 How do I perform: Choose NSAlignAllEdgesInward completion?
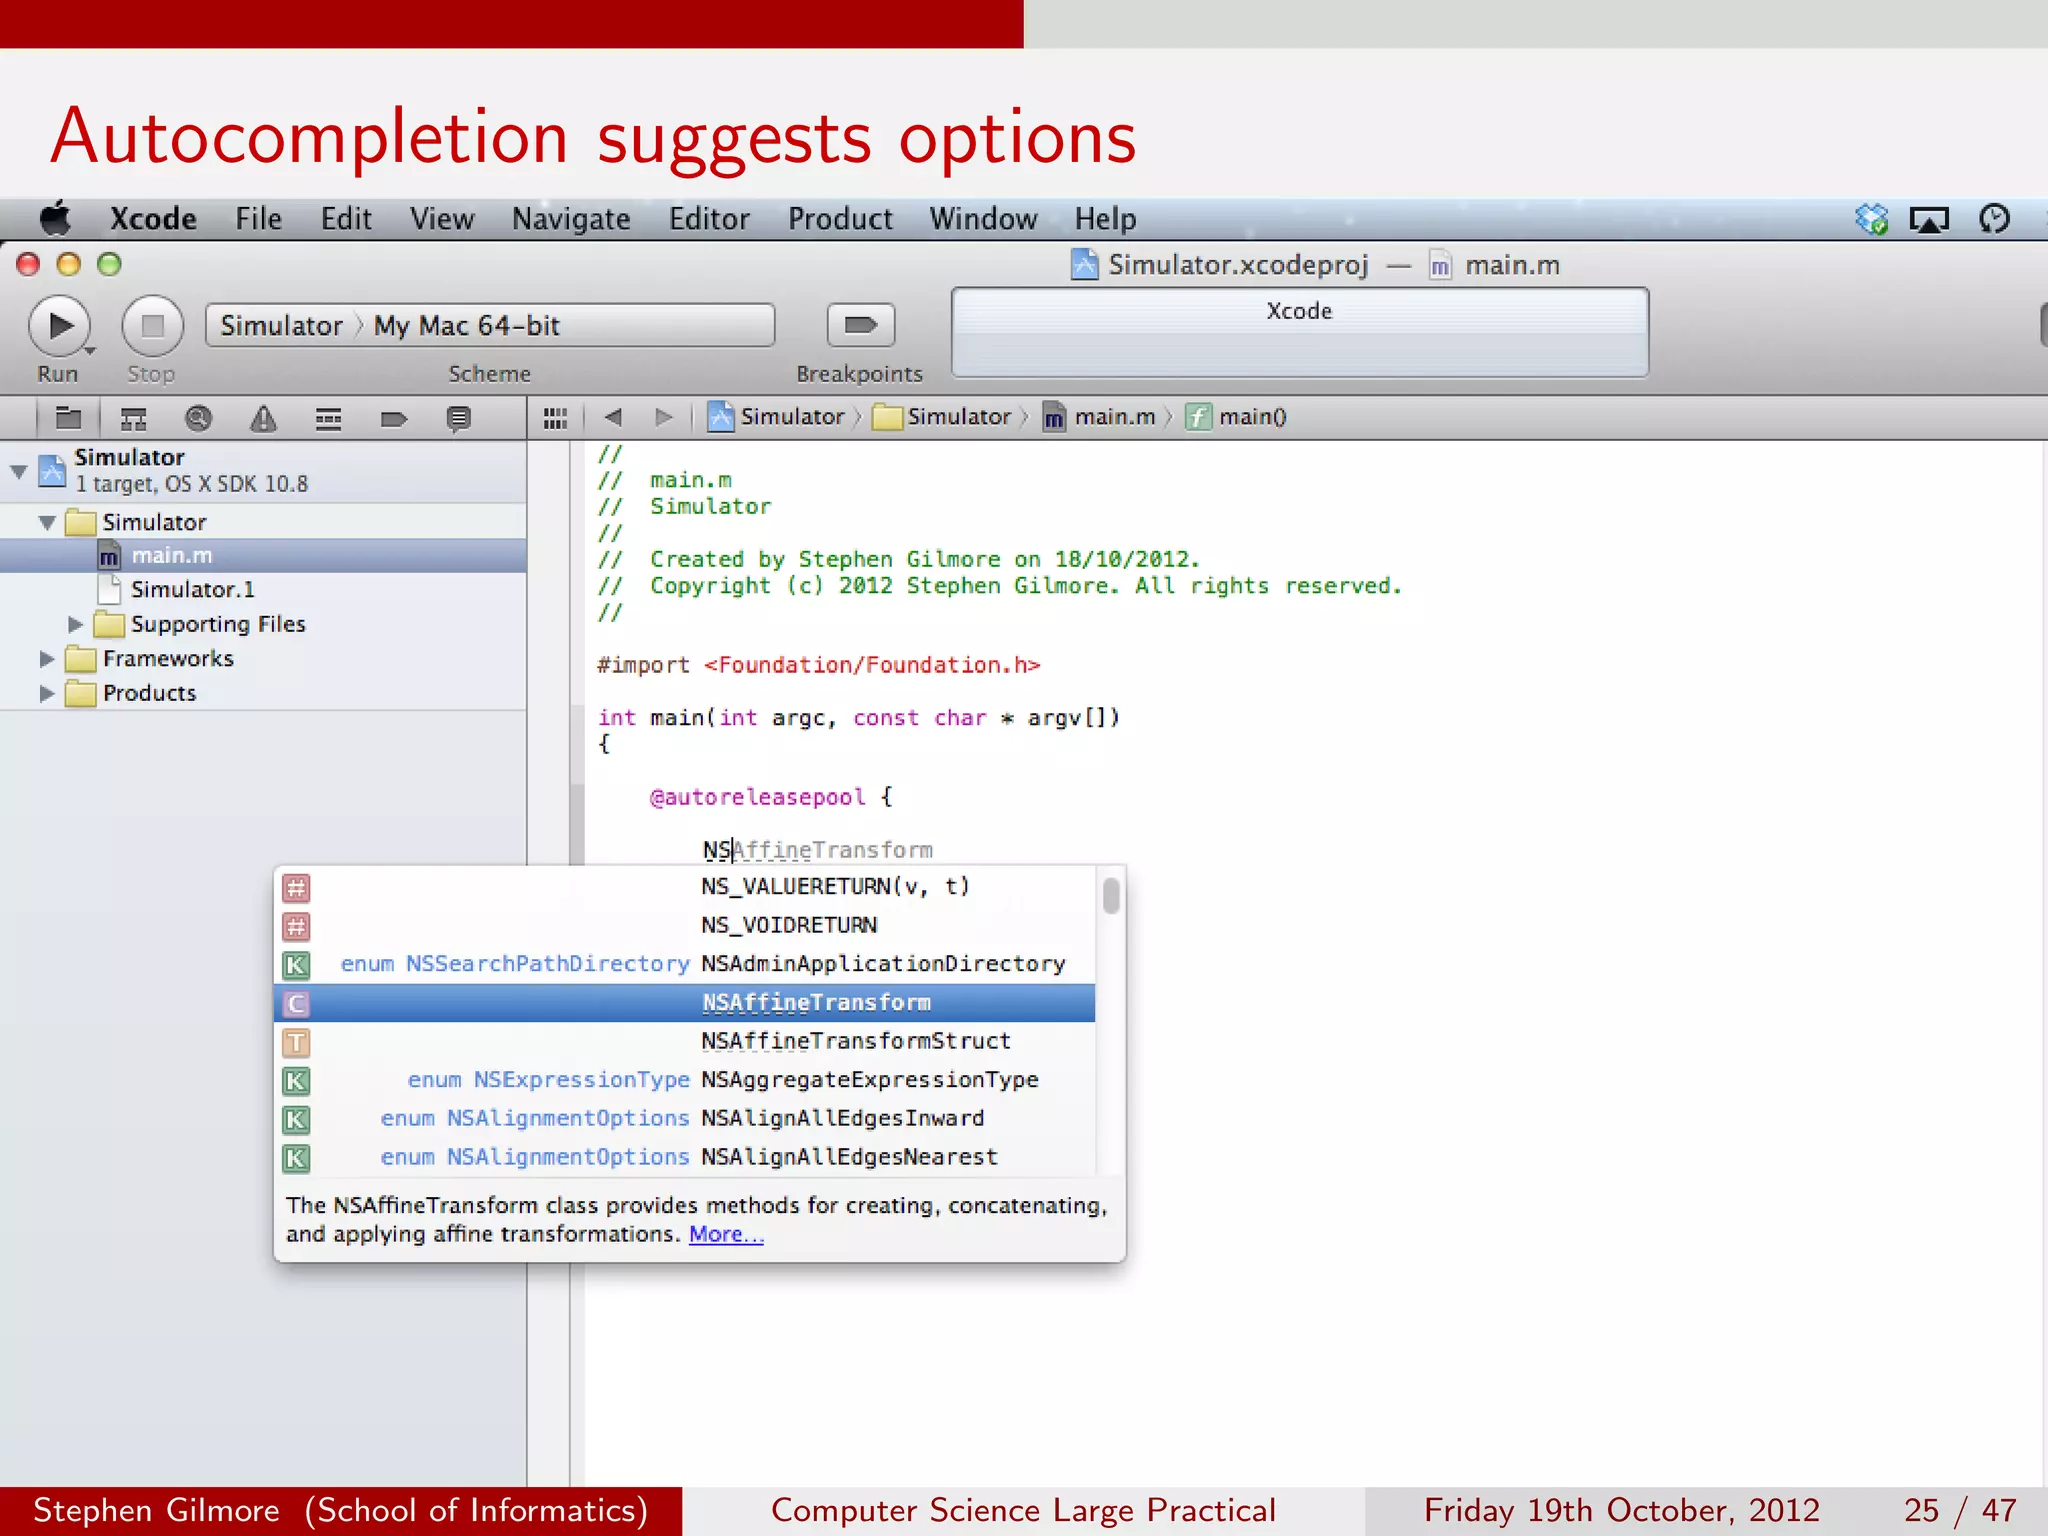[685, 1118]
